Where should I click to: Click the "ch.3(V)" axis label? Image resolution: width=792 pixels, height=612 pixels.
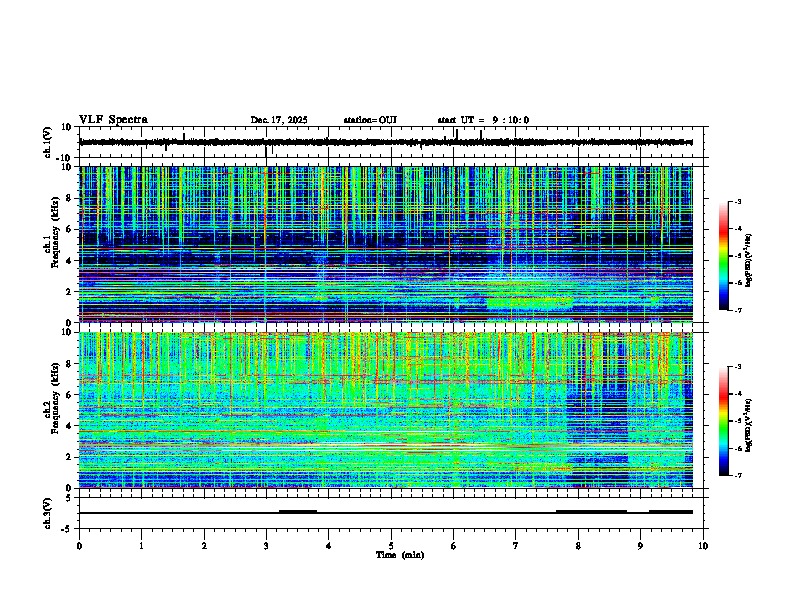48,513
